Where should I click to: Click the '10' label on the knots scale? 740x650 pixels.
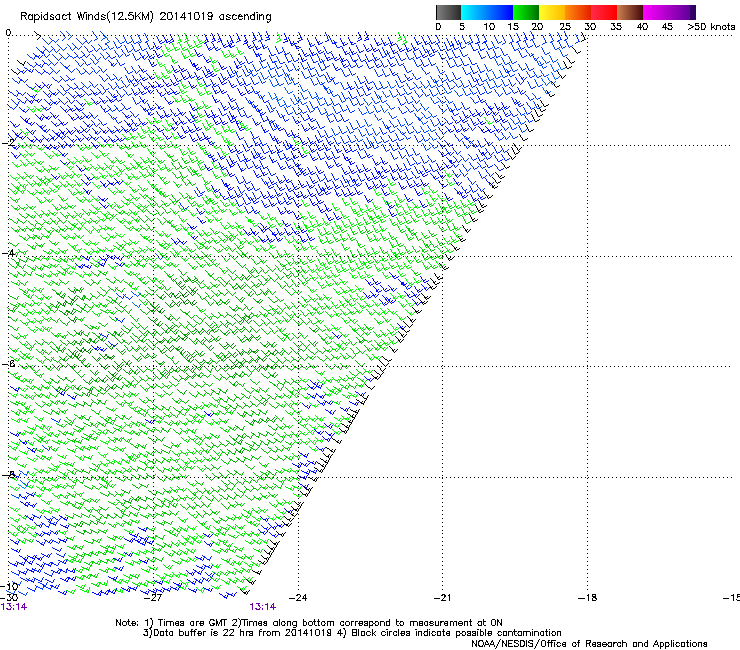coord(489,27)
